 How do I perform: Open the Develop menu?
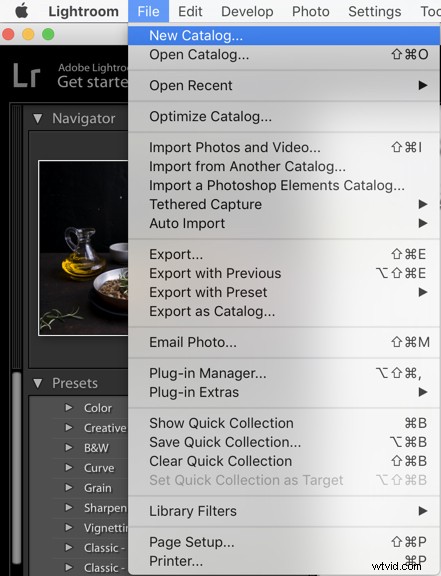coord(247,11)
